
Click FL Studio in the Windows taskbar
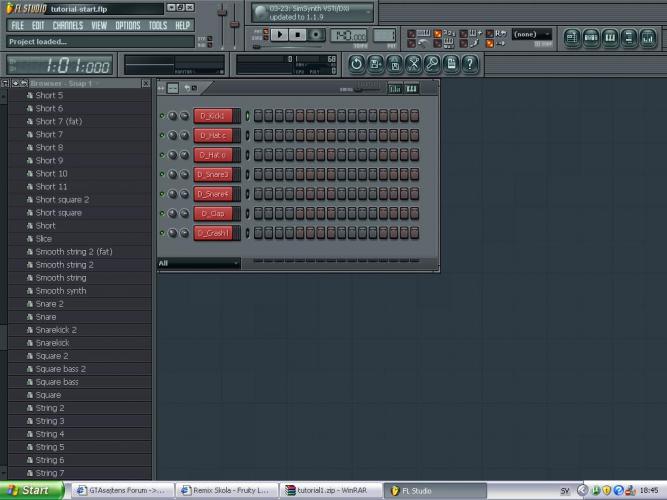click(418, 490)
